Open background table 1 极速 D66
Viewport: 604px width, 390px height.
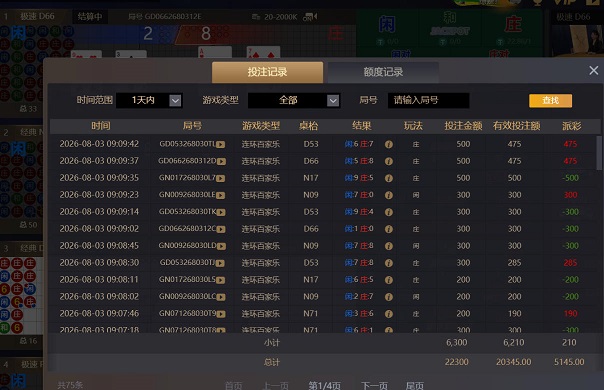click(37, 17)
